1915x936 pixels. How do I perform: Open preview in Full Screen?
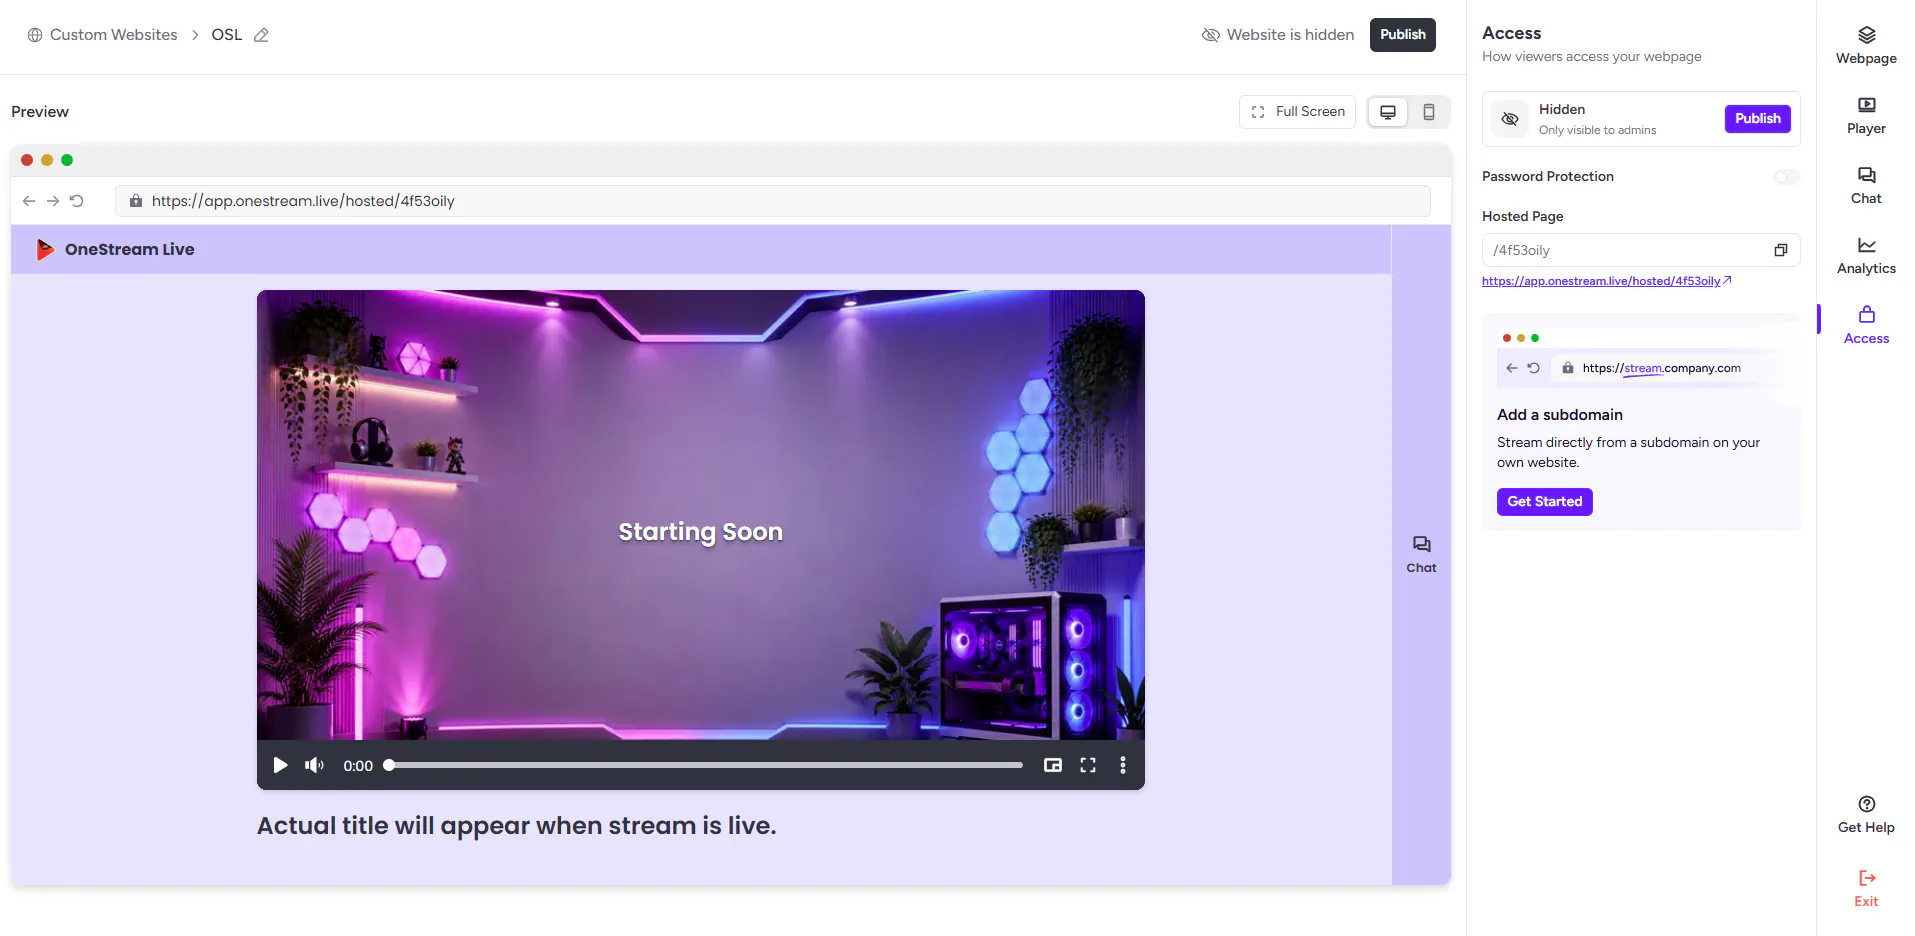coord(1297,112)
